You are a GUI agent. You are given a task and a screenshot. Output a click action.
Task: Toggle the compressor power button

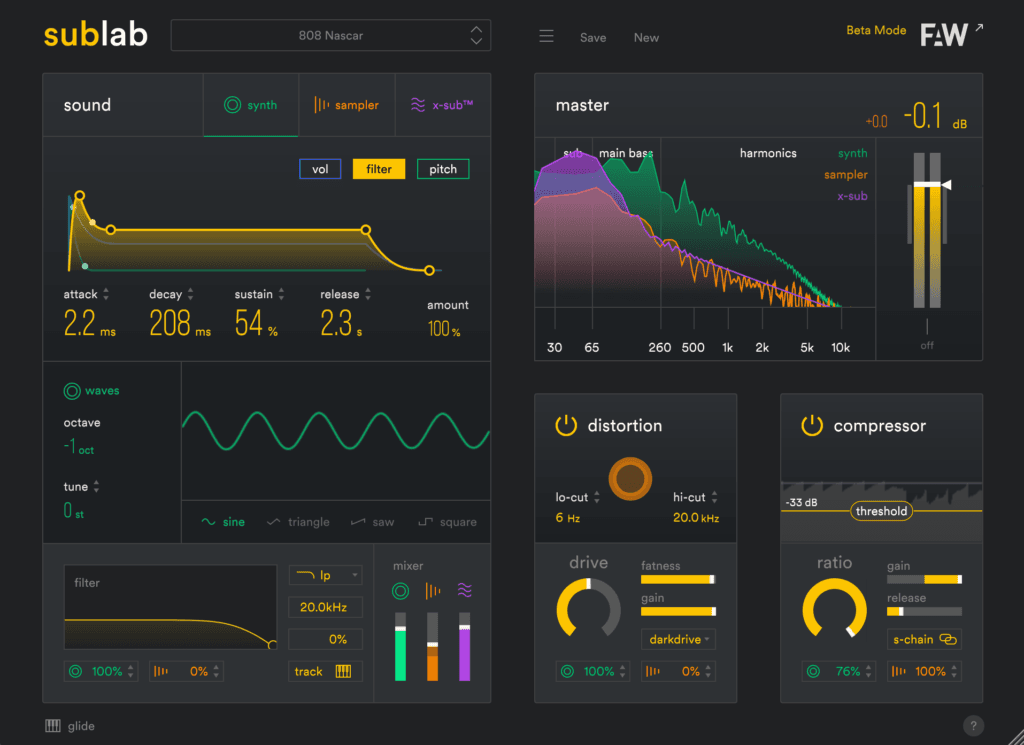(x=812, y=426)
